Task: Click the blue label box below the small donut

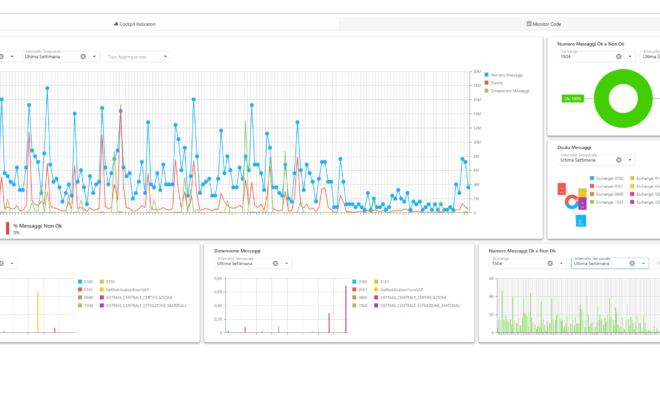Action: click(x=581, y=221)
